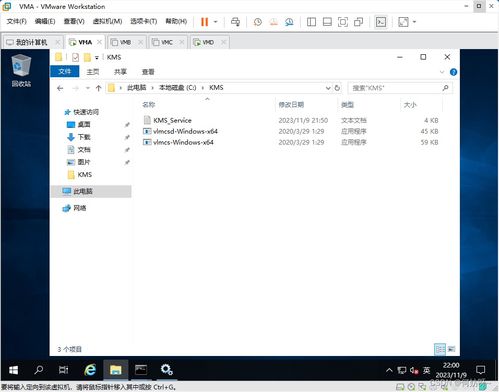The width and height of the screenshot is (499, 392).
Task: Switch to the VMD tab
Action: pyautogui.click(x=209, y=42)
